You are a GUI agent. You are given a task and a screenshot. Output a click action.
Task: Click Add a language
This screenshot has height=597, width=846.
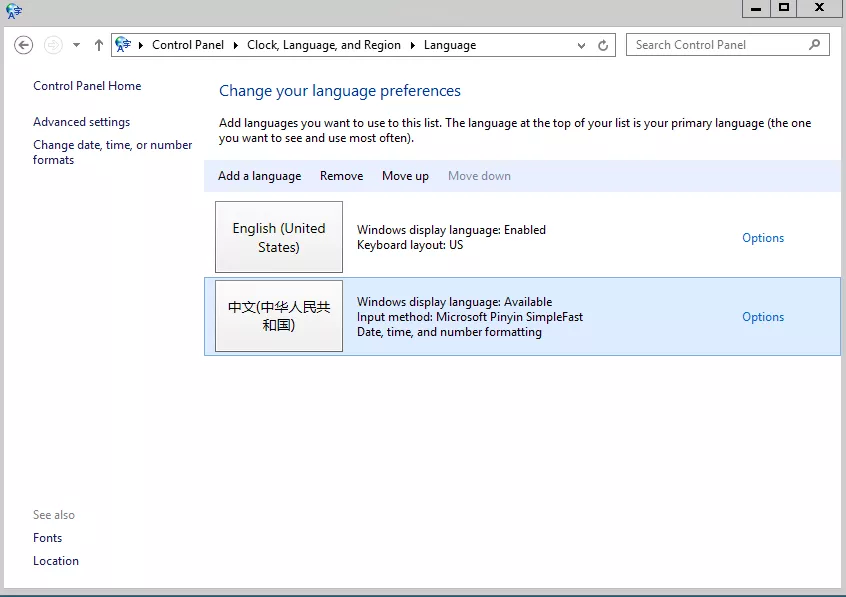coord(259,176)
